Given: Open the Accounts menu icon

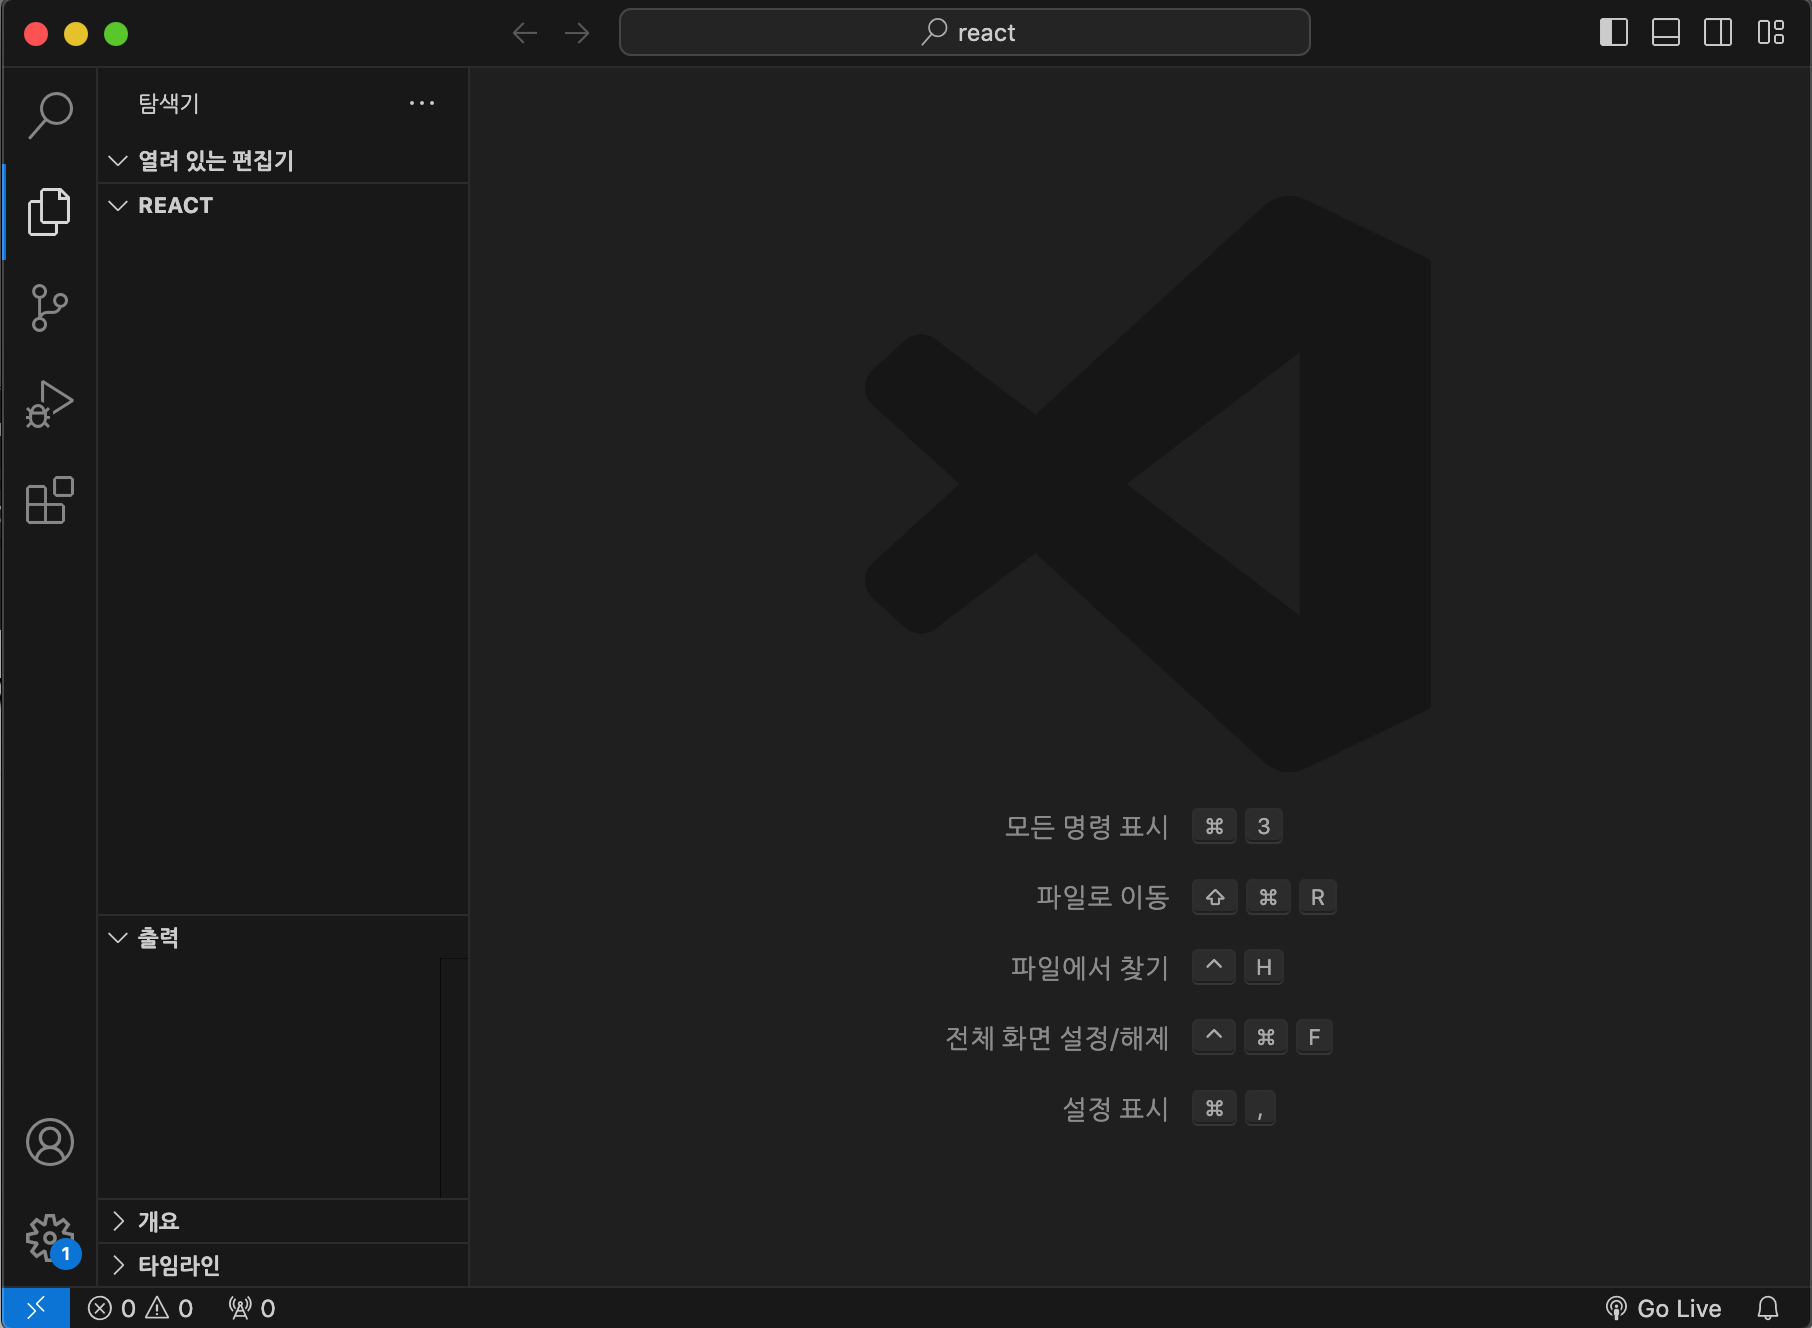Looking at the screenshot, I should (x=50, y=1142).
